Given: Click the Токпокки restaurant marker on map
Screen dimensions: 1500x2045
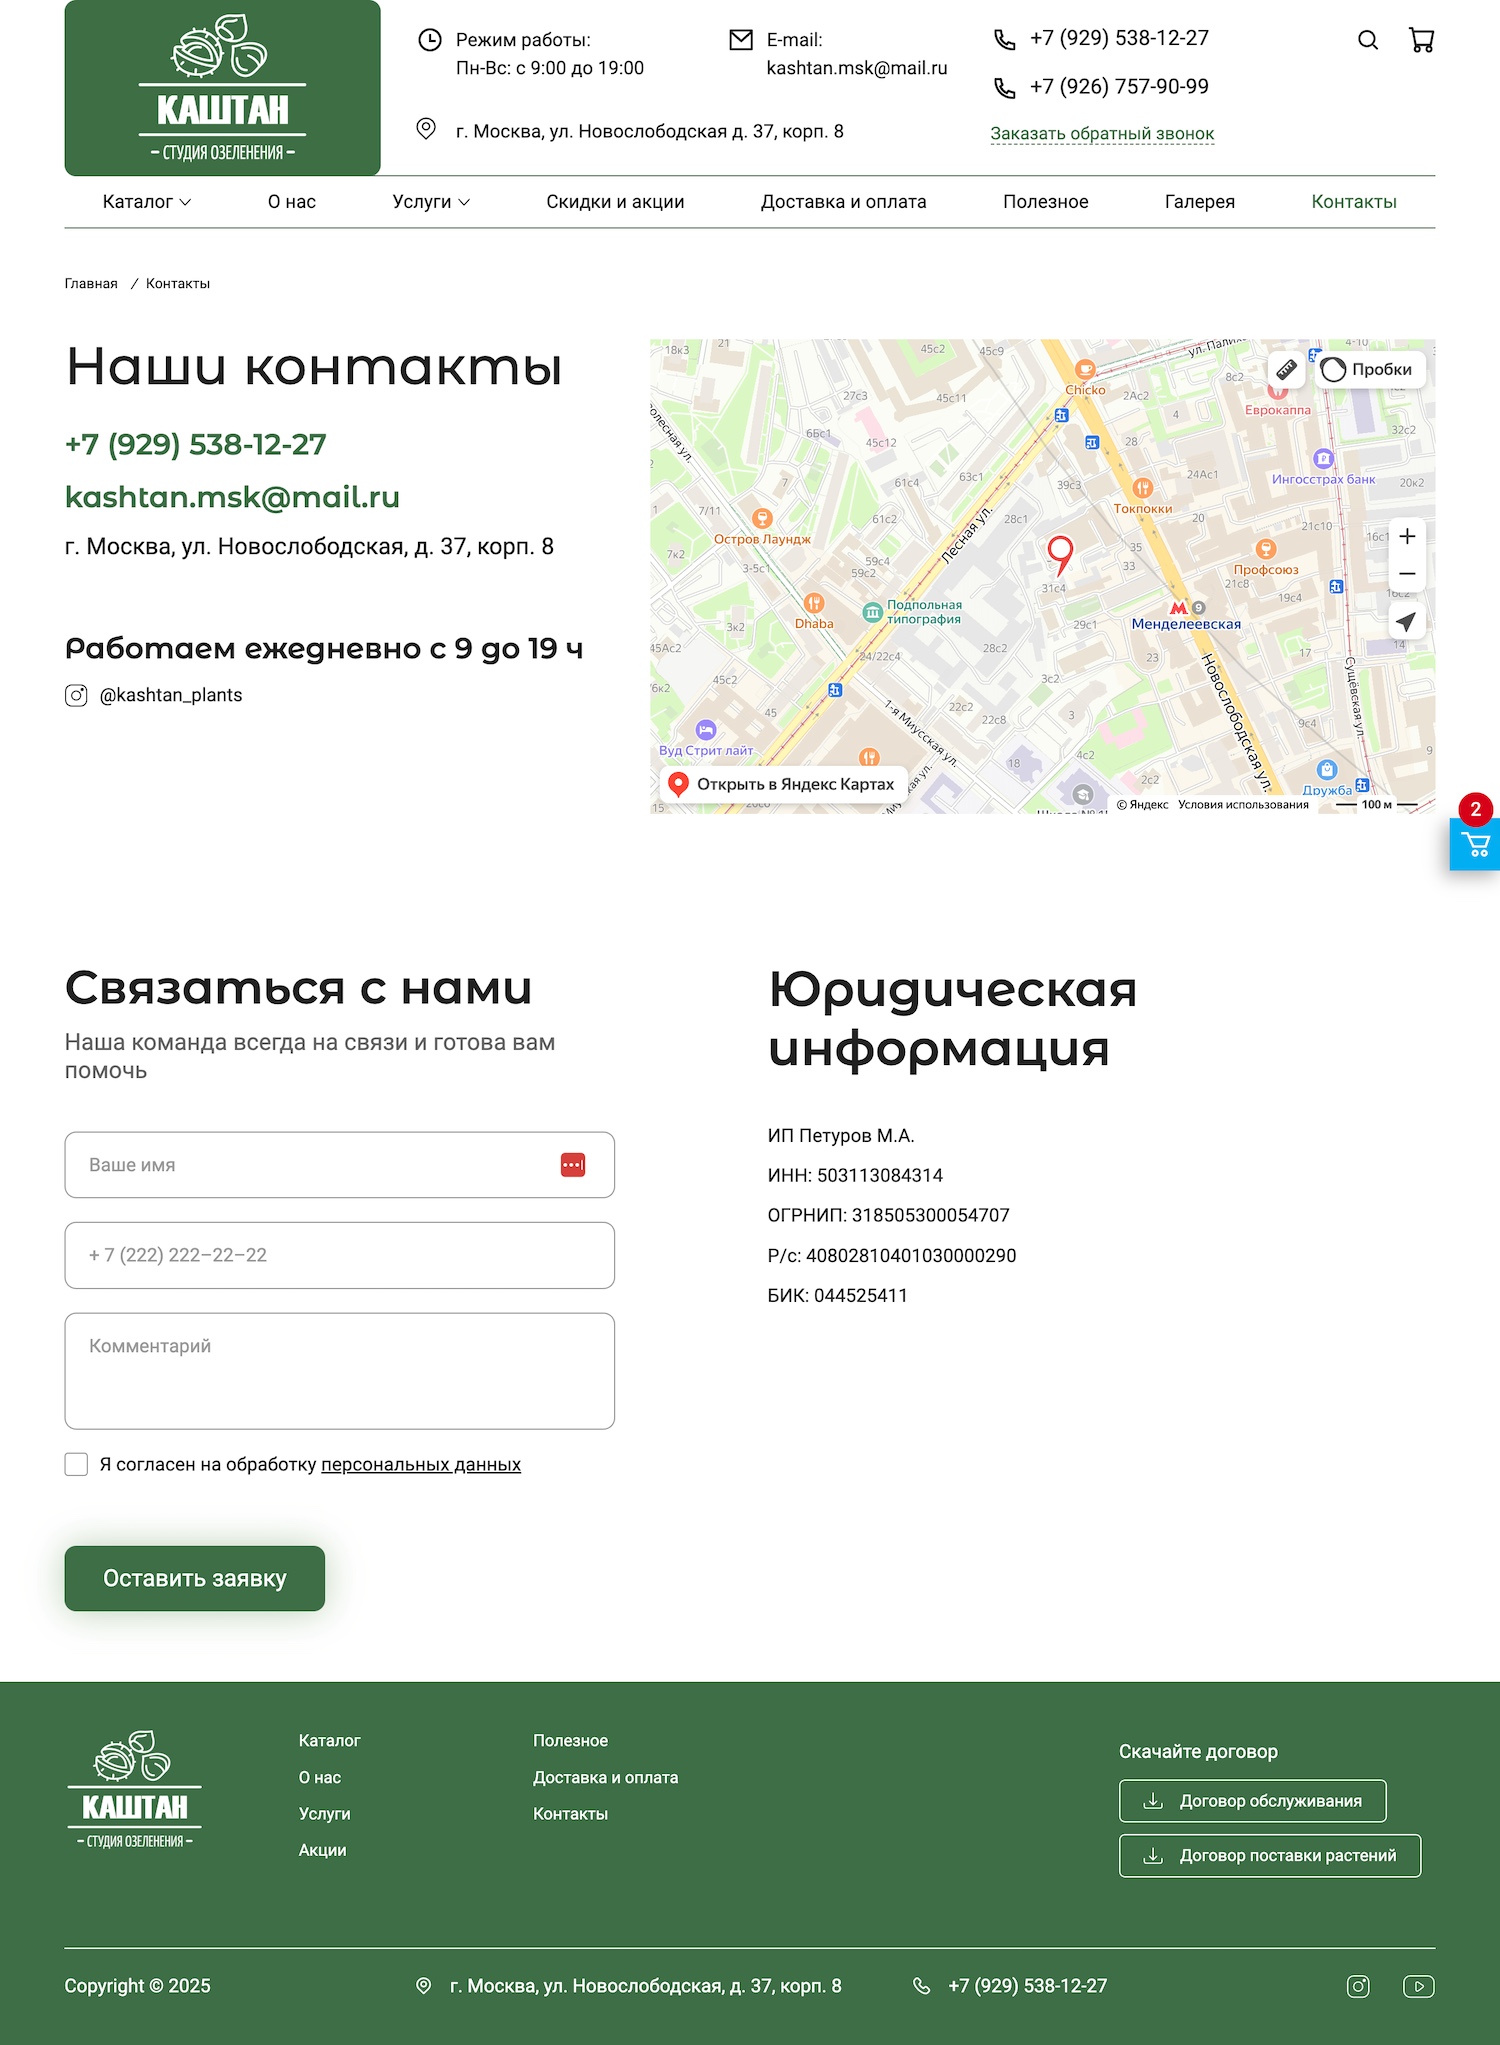Looking at the screenshot, I should point(1143,488).
